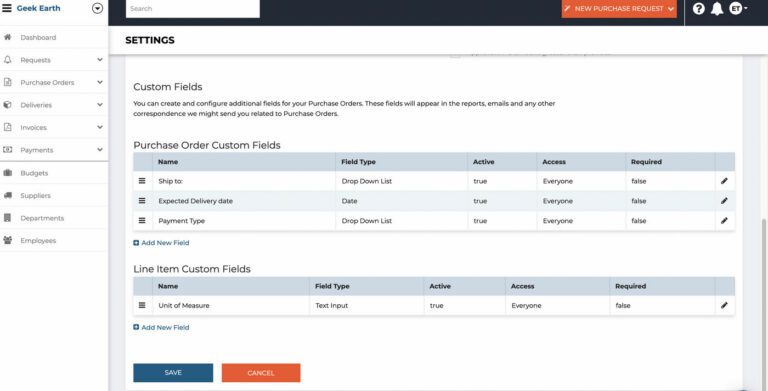Viewport: 768px width, 391px height.
Task: Click the reorder handle for Unit of Measure
Action: tap(142, 305)
